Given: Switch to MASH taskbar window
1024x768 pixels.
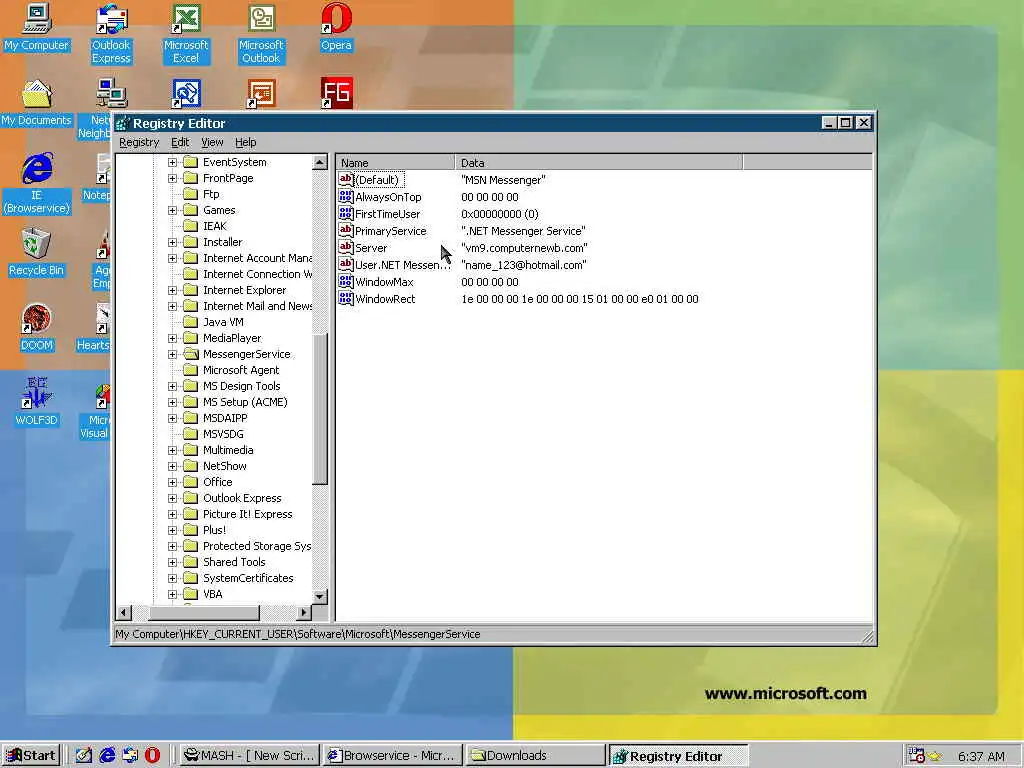Looking at the screenshot, I should [248, 756].
